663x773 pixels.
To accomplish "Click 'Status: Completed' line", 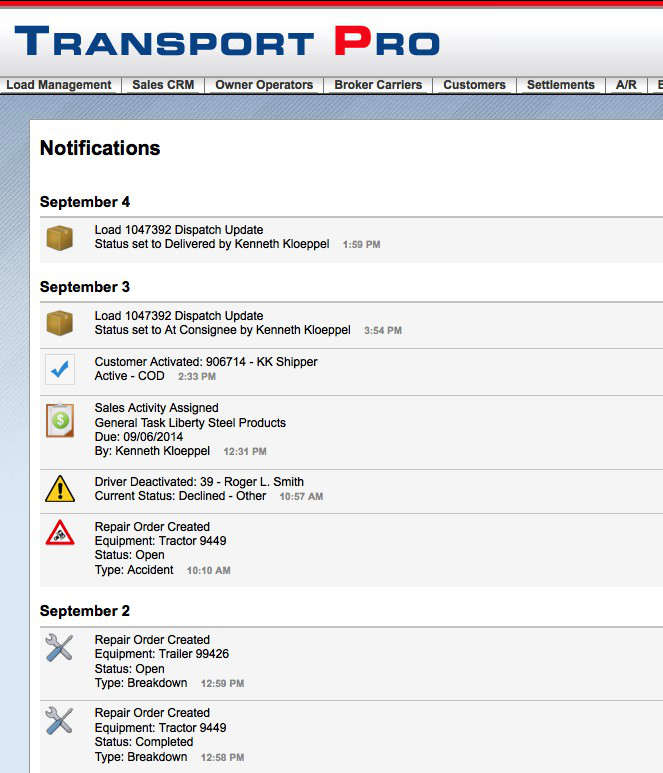I will click(144, 742).
